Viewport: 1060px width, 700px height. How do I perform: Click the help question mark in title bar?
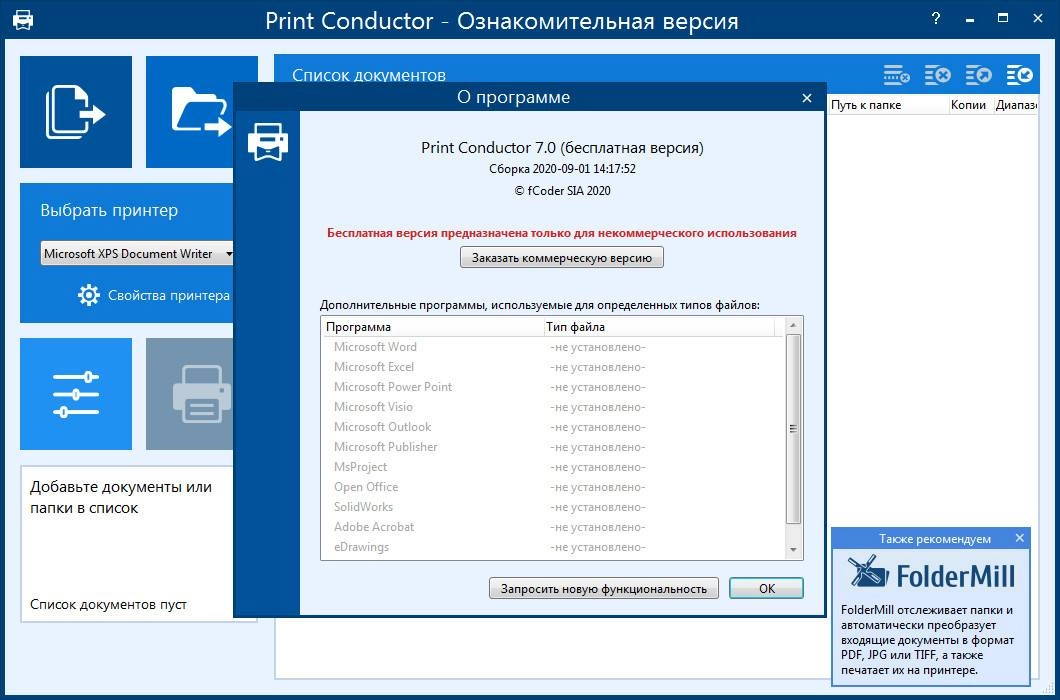(x=936, y=19)
